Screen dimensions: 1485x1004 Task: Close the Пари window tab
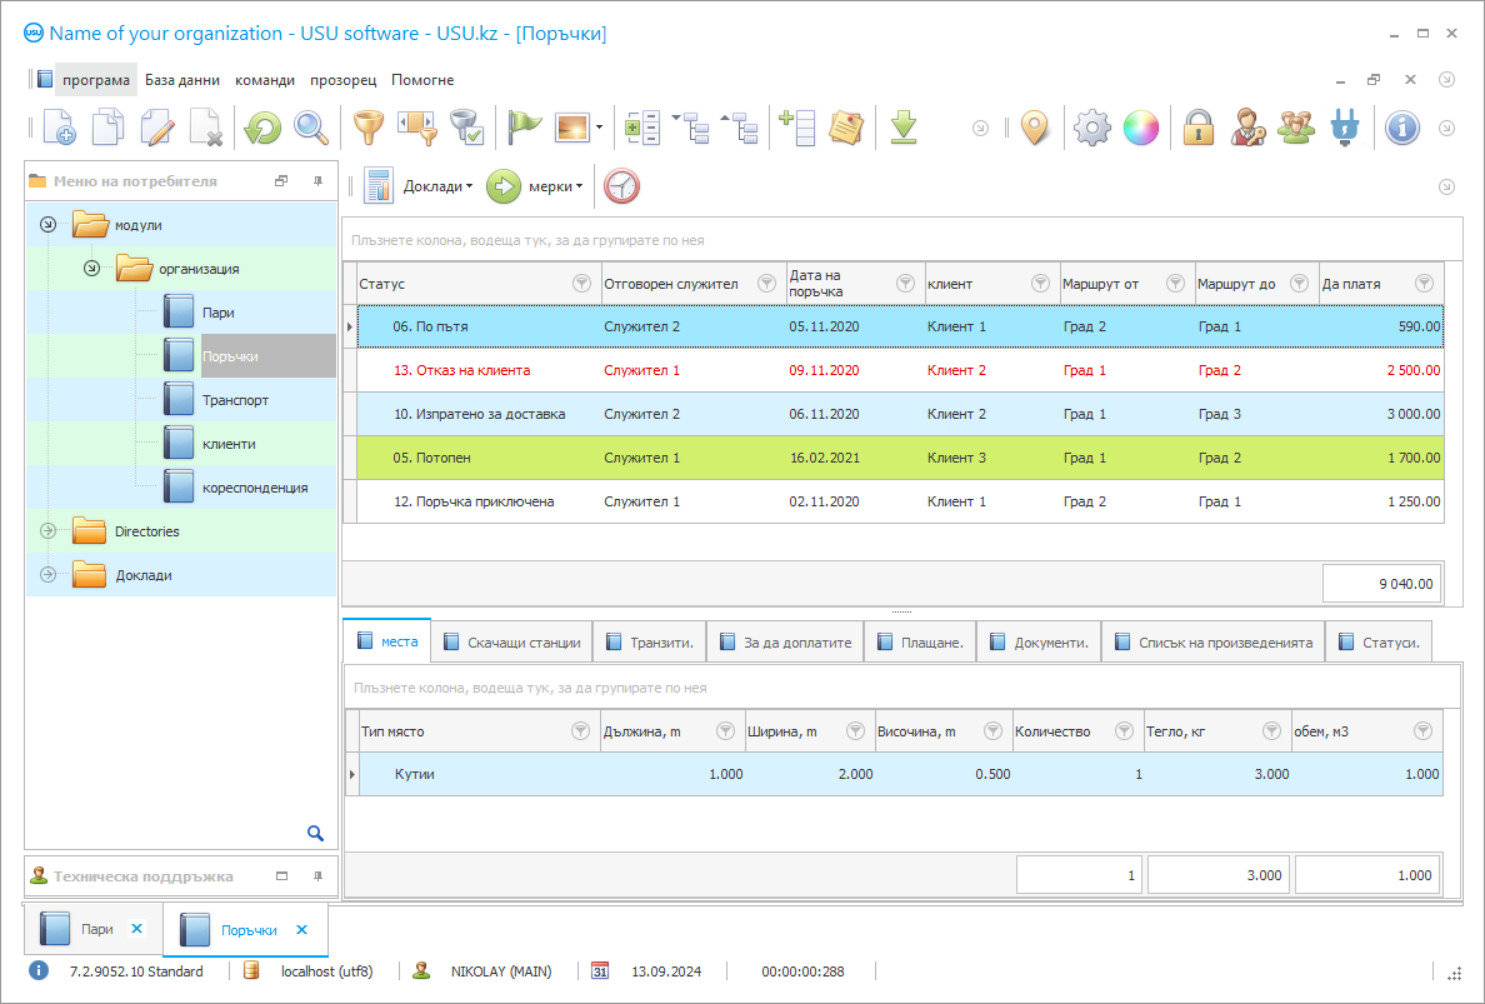[137, 929]
